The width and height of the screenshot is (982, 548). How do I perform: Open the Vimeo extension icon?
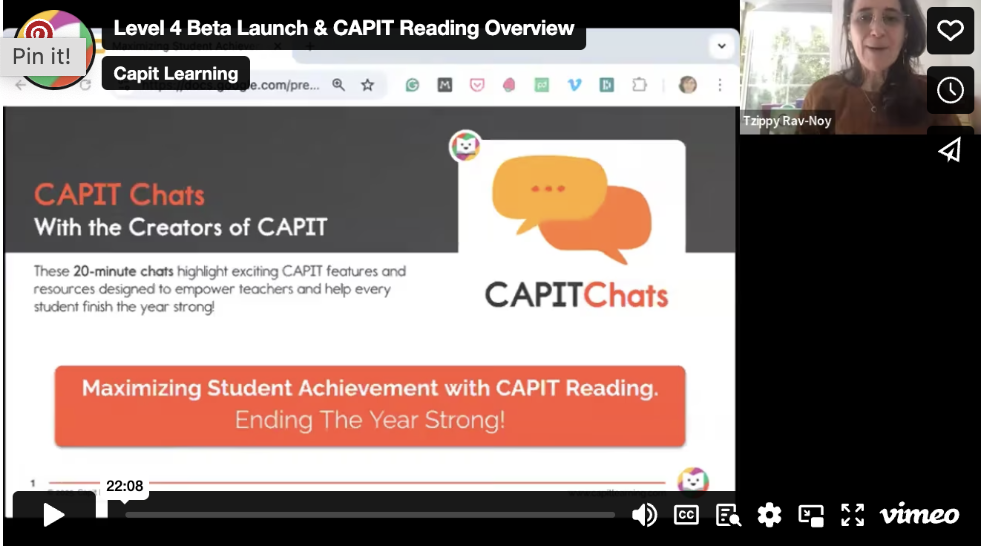(574, 85)
